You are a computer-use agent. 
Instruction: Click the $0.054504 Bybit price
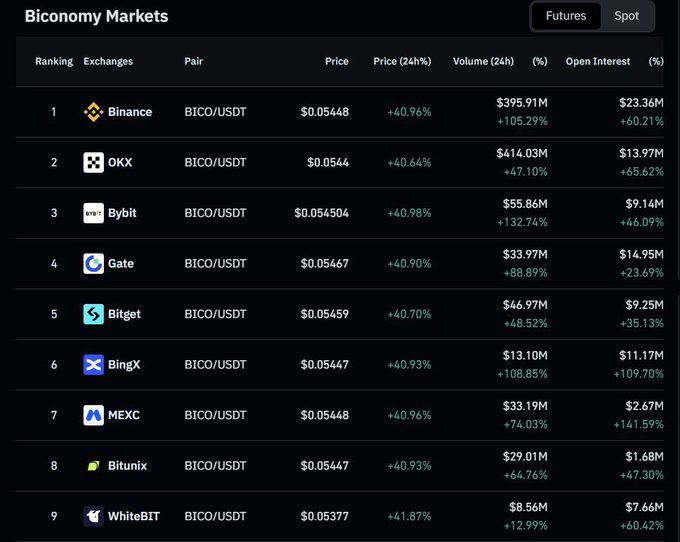point(321,213)
